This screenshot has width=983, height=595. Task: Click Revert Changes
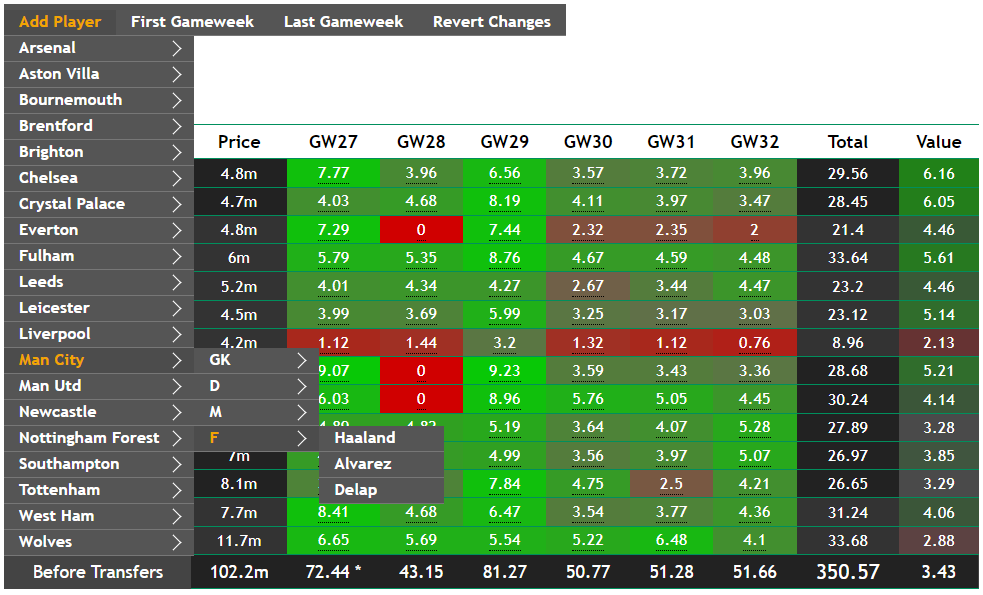[492, 21]
